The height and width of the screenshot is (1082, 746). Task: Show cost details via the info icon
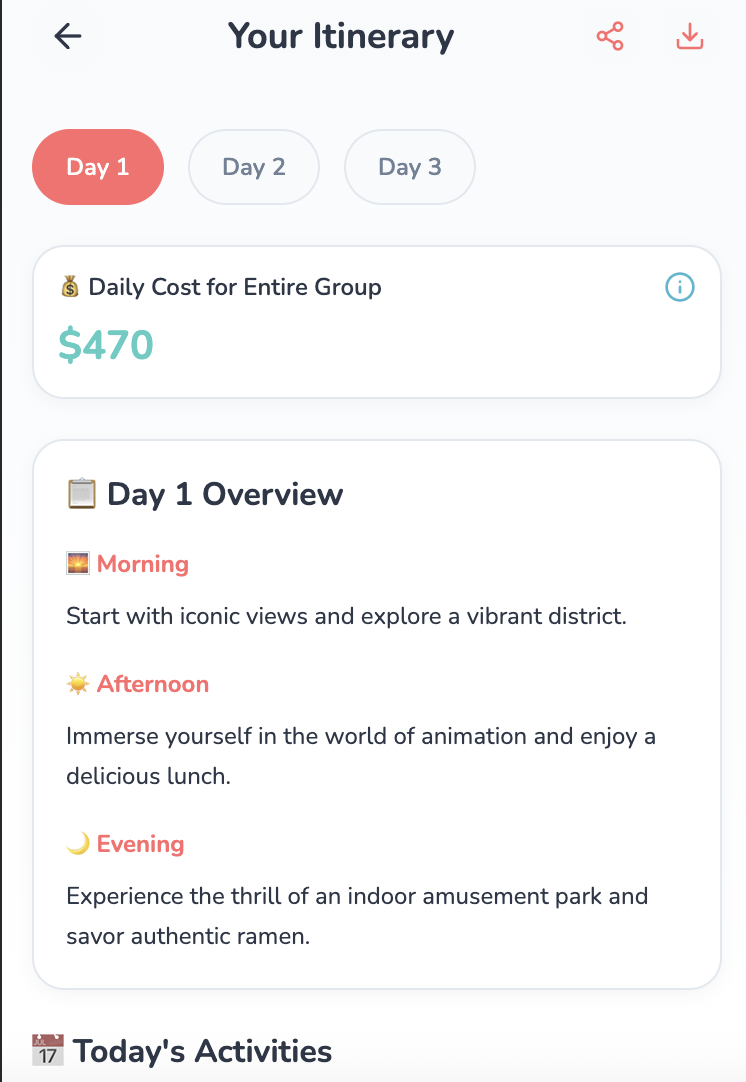(680, 287)
